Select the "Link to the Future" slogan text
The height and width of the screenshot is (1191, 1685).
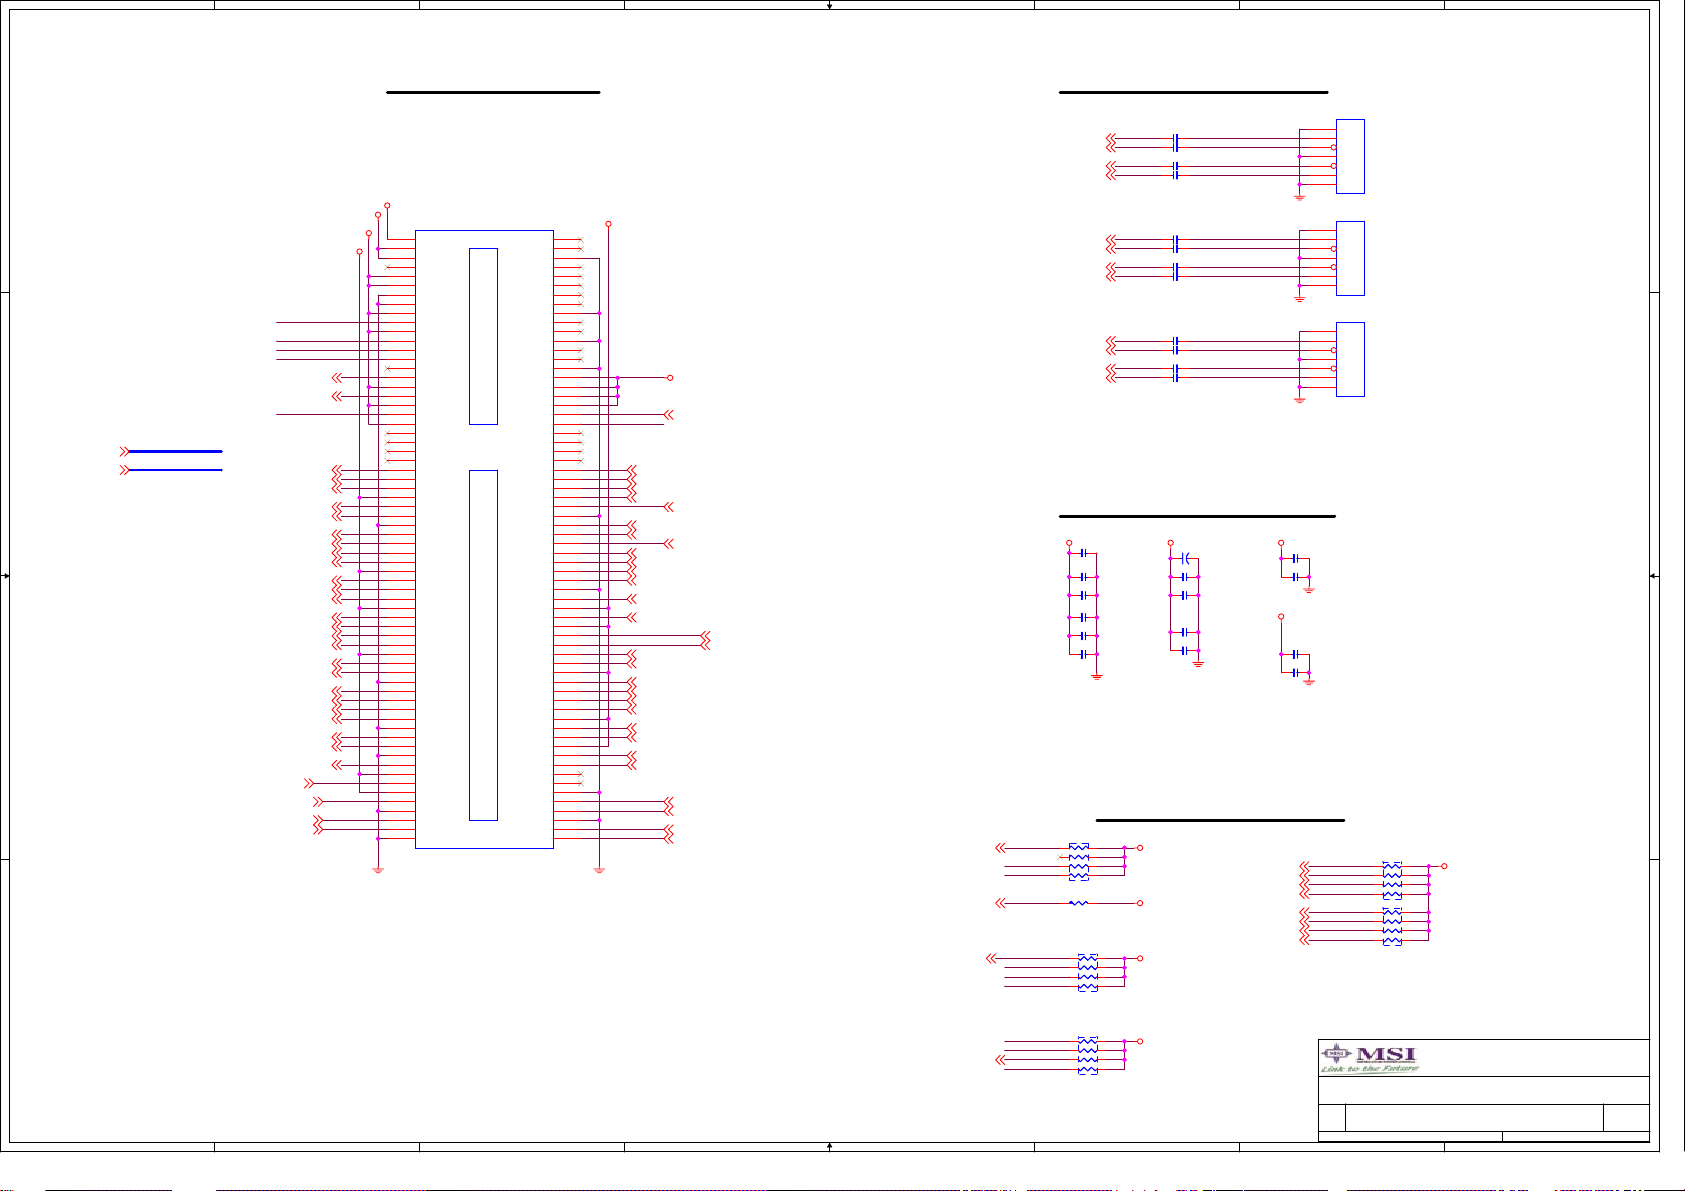[1370, 1069]
